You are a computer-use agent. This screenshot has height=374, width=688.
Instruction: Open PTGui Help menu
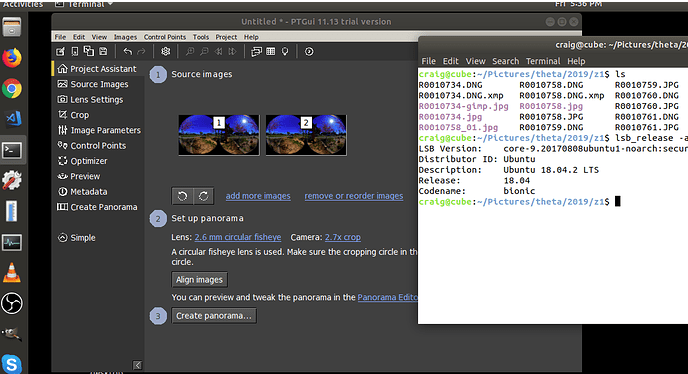(x=251, y=37)
